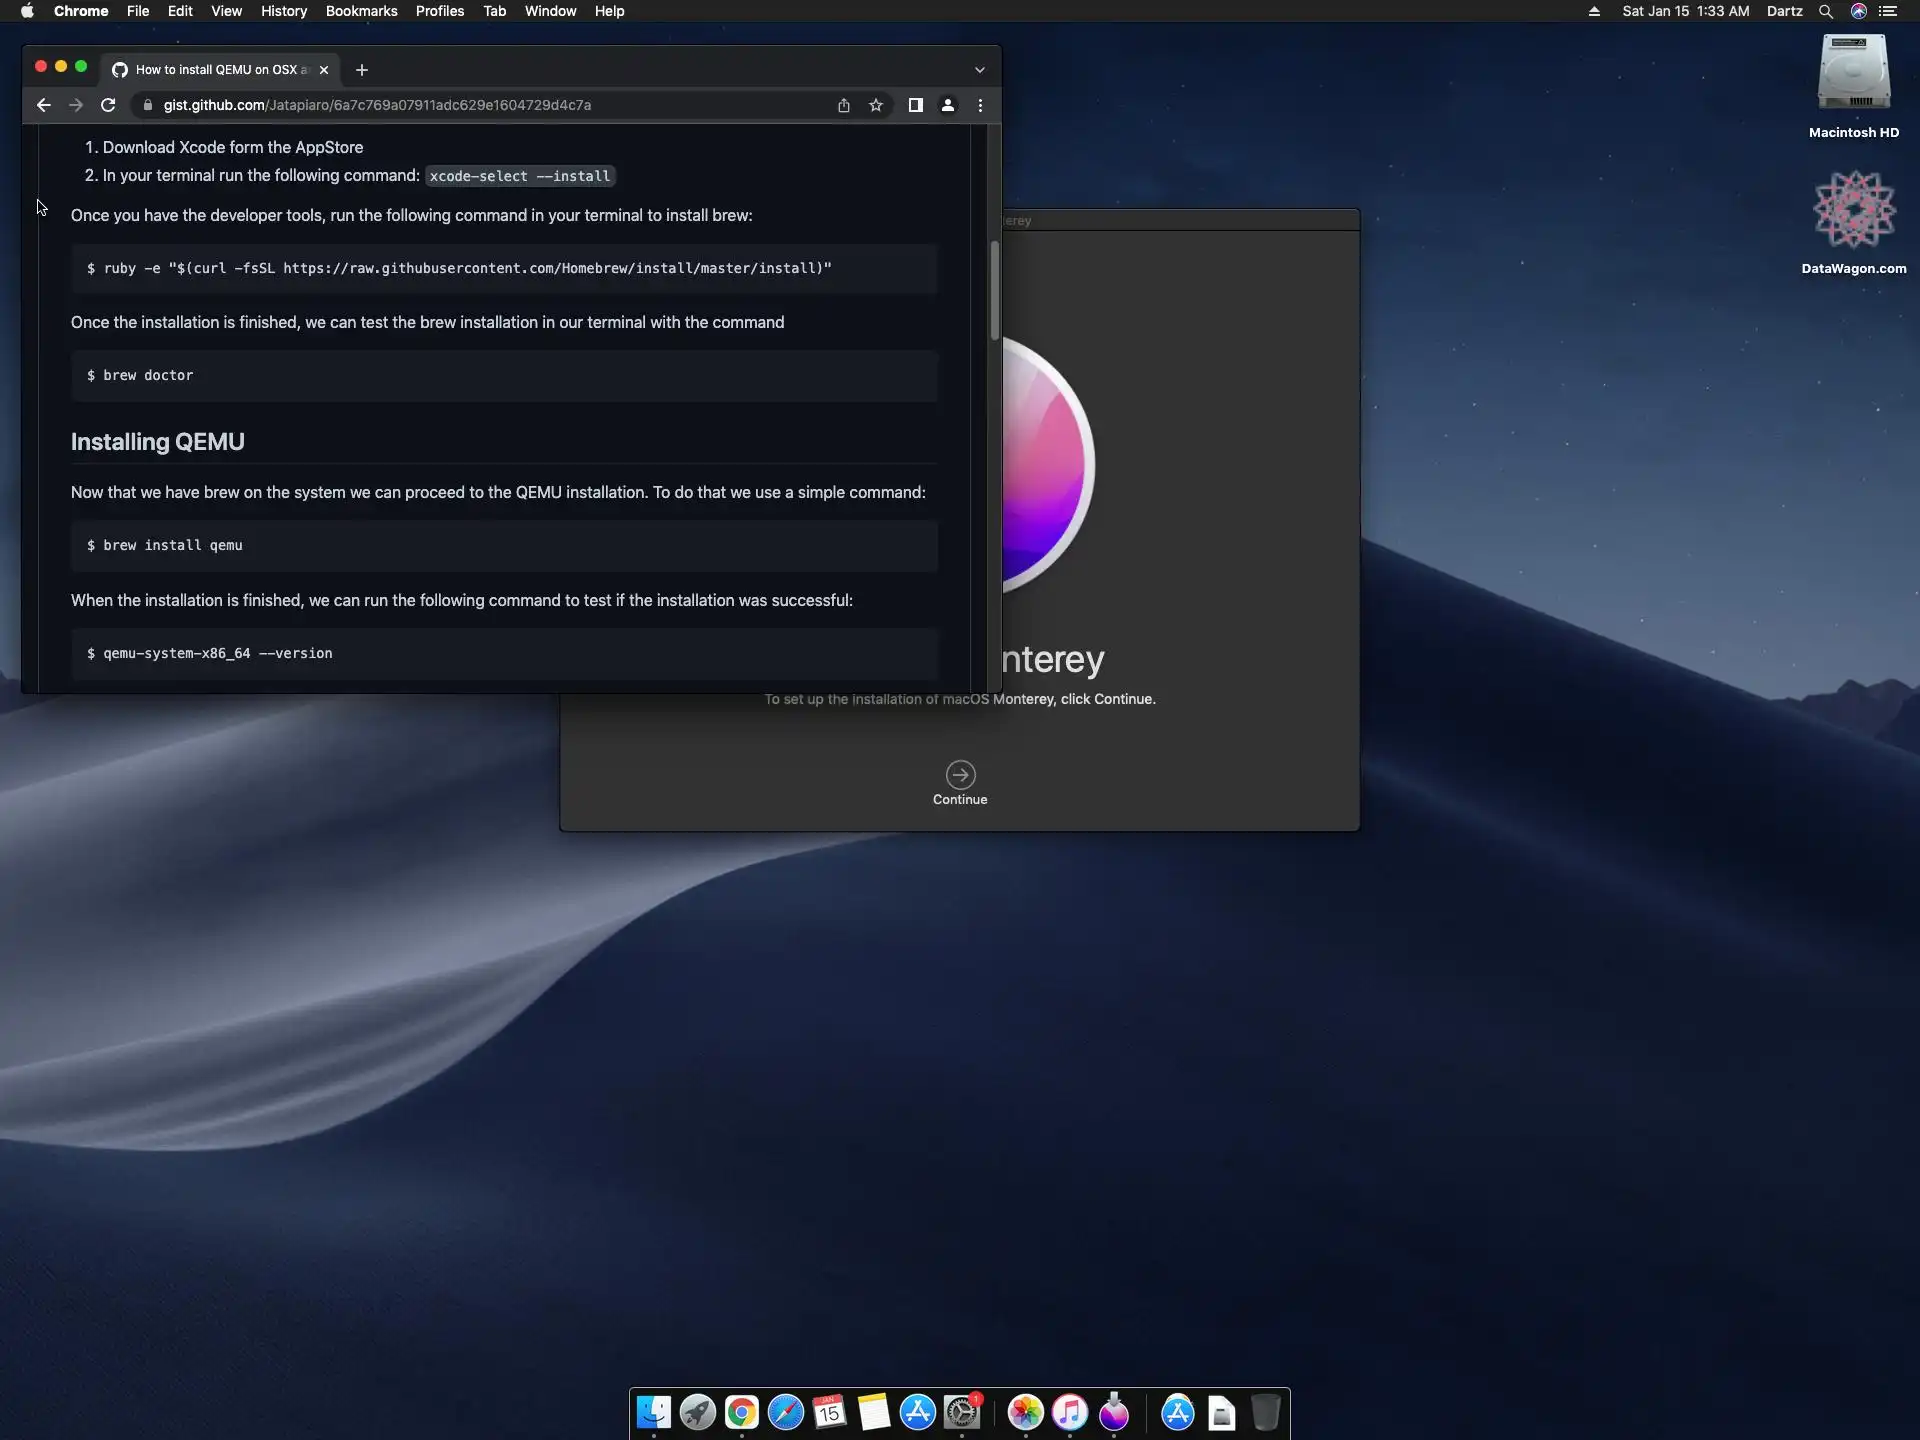1920x1440 pixels.
Task: Open Control Center in the menu bar
Action: 1888,11
